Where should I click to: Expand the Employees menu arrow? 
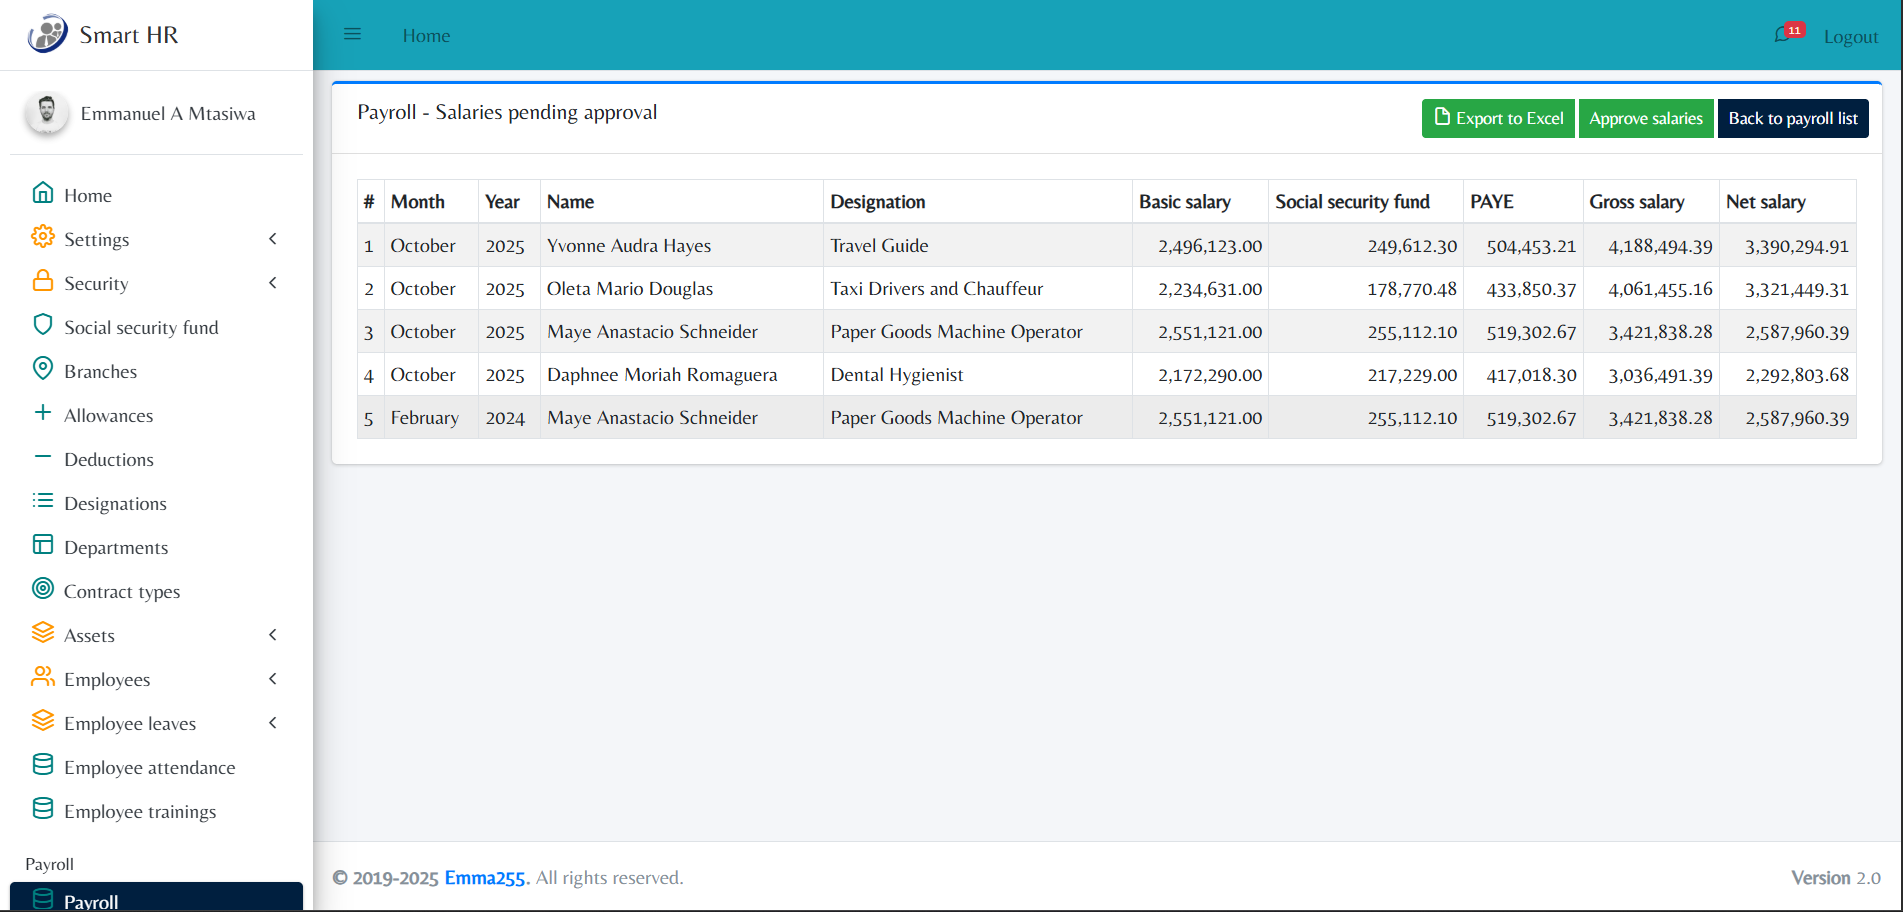(x=273, y=679)
